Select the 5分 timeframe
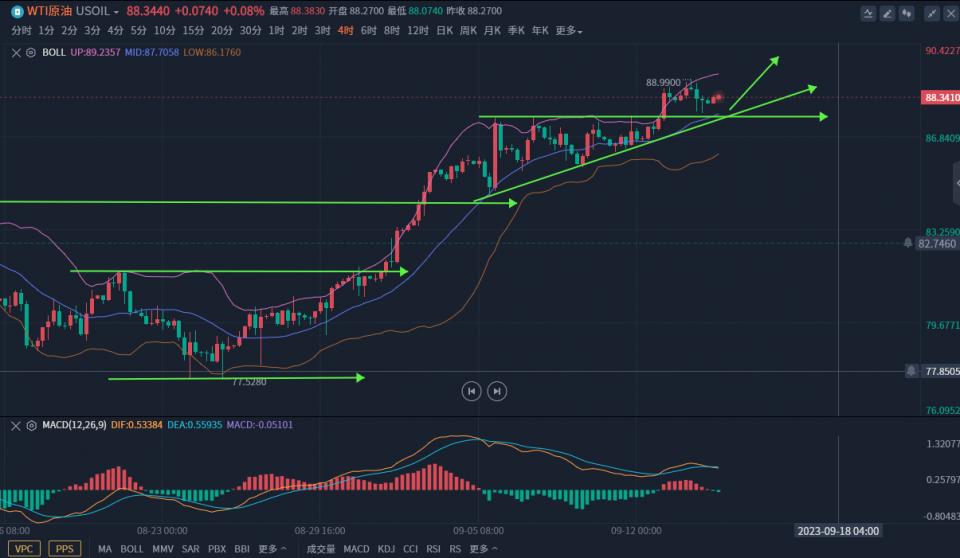Viewport: 960px width, 558px height. pyautogui.click(x=138, y=31)
